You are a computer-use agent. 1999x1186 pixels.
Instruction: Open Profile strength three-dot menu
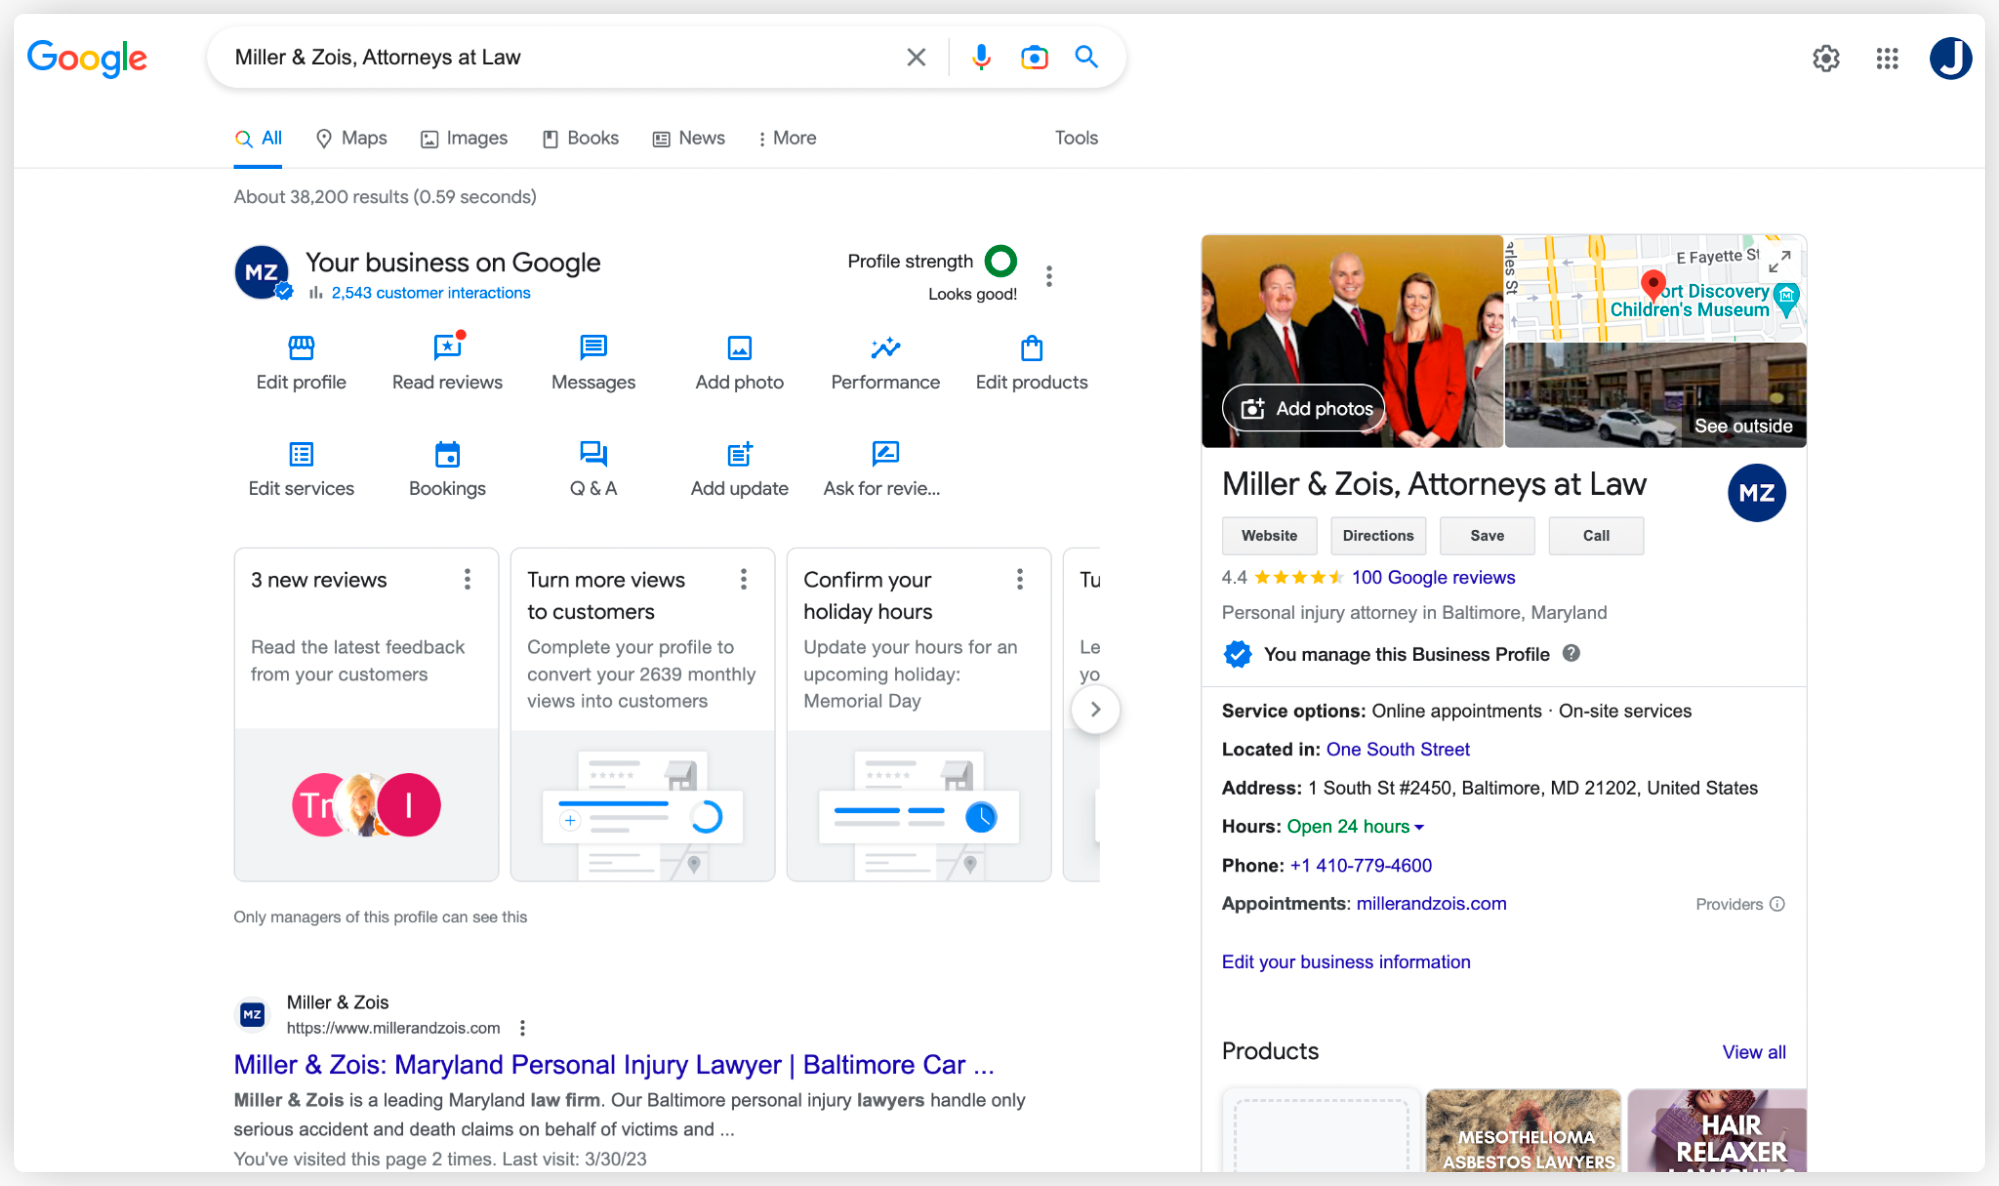click(1048, 276)
